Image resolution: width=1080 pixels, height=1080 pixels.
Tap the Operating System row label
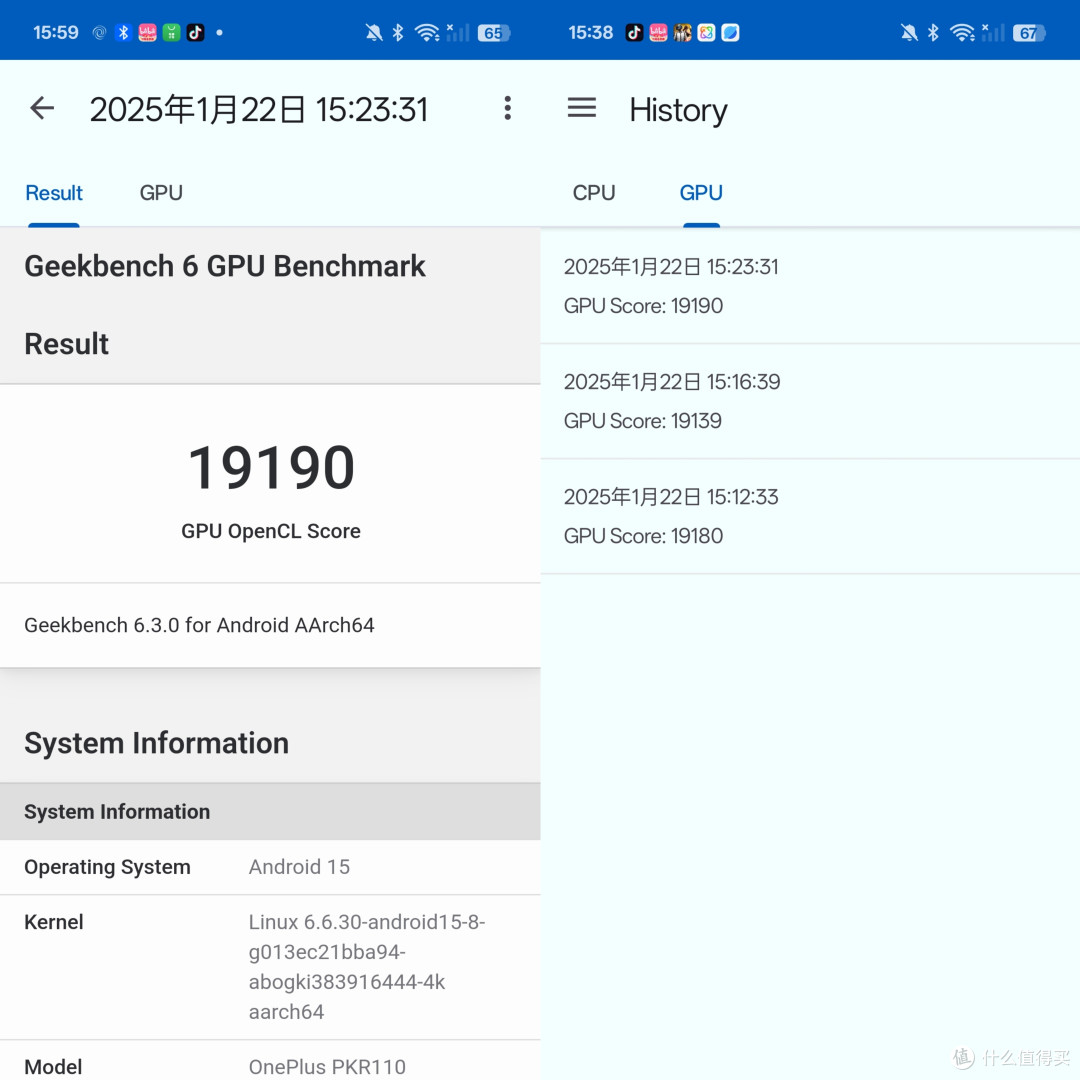point(107,866)
